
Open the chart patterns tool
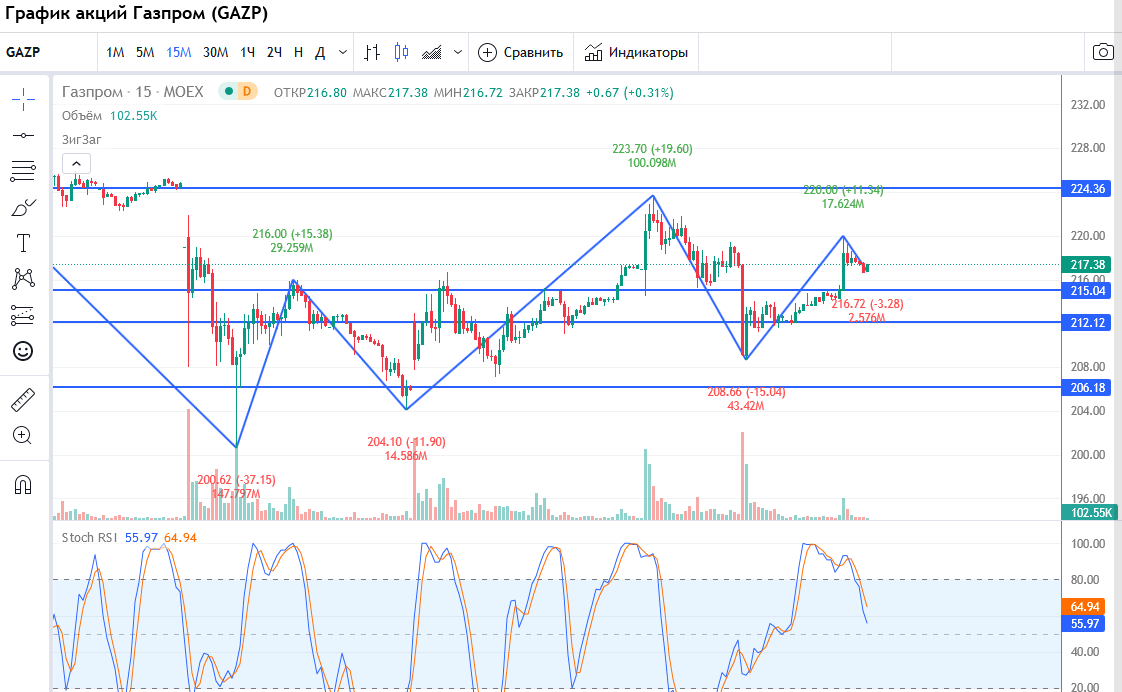point(23,278)
